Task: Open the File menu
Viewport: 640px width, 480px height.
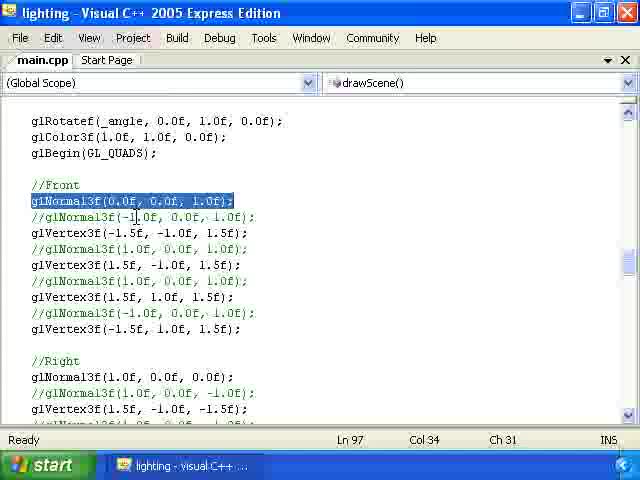Action: [20, 38]
